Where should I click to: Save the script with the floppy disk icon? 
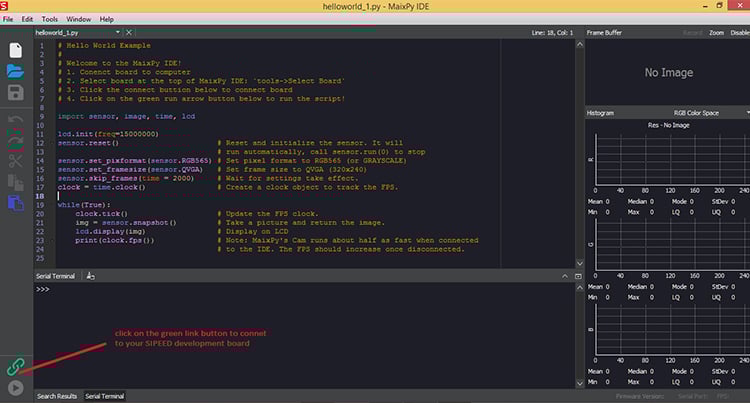pos(15,93)
